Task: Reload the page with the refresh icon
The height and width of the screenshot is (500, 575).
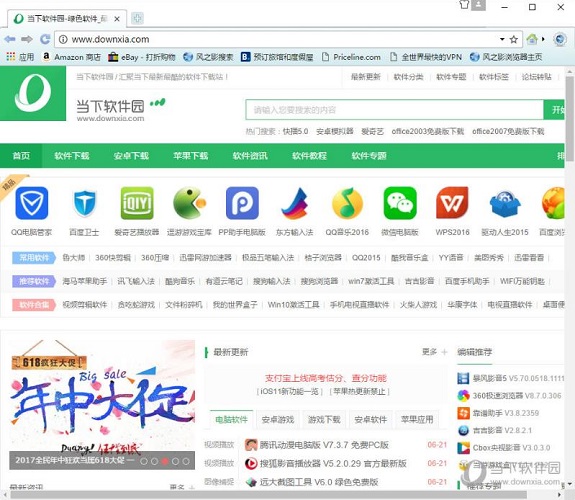Action: point(45,39)
